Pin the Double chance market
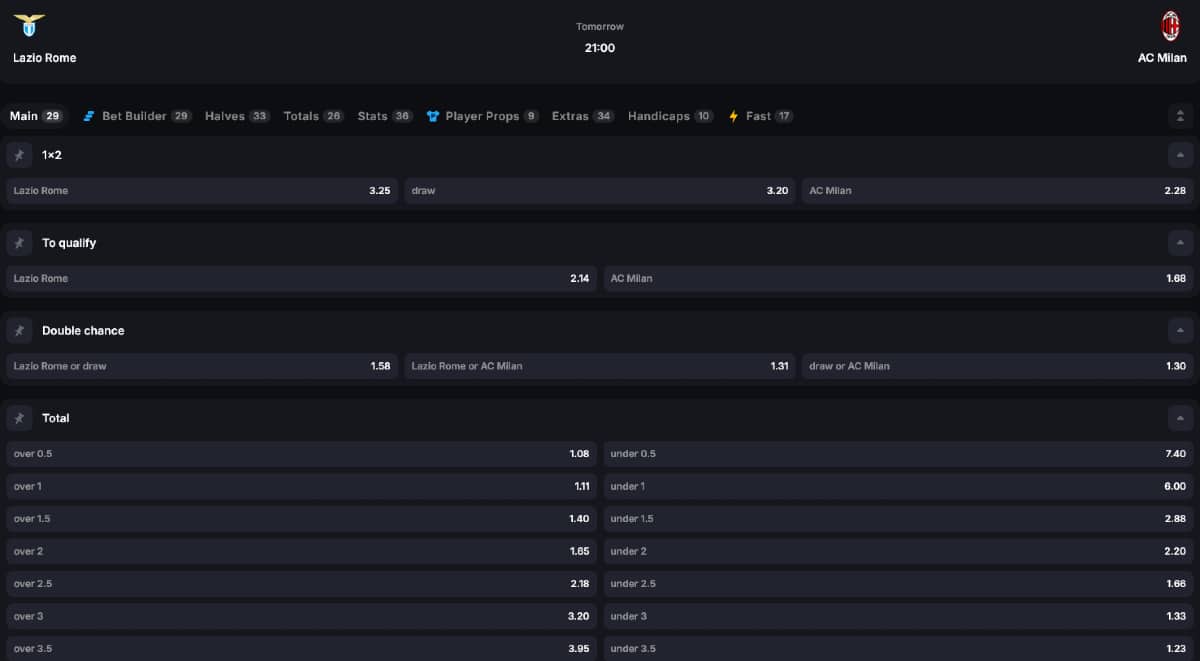1200x661 pixels. 17,330
